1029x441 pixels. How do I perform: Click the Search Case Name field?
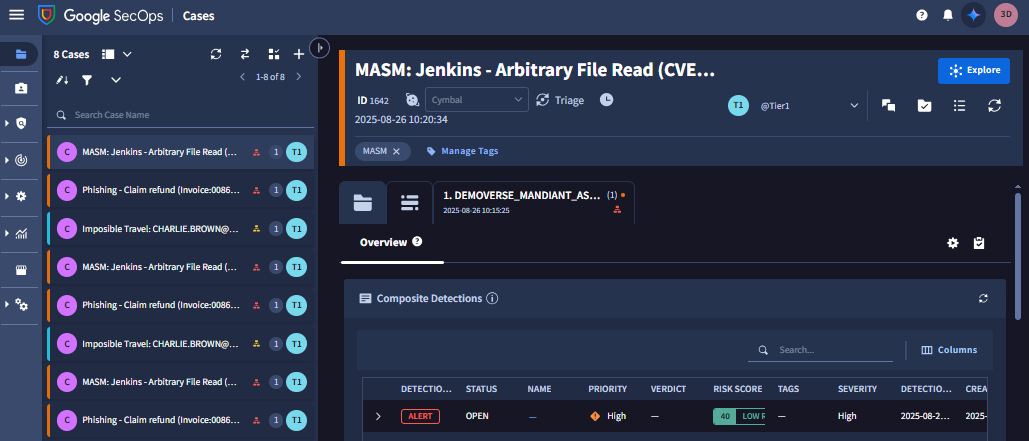[180, 115]
